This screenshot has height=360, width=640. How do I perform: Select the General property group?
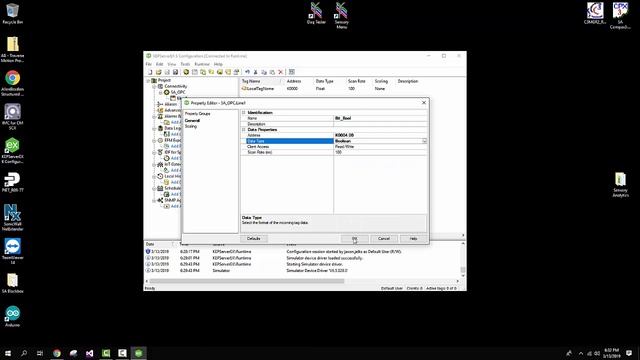click(192, 121)
